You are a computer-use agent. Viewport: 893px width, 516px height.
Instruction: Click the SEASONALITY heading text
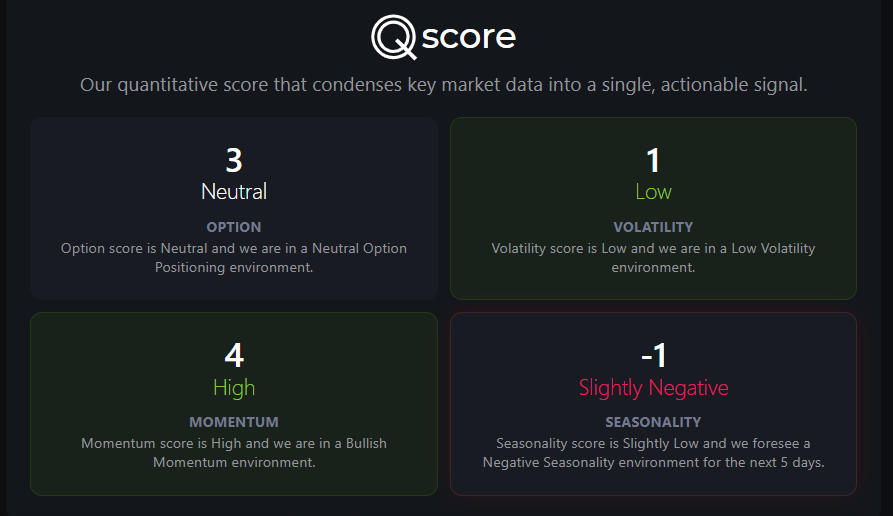point(653,422)
